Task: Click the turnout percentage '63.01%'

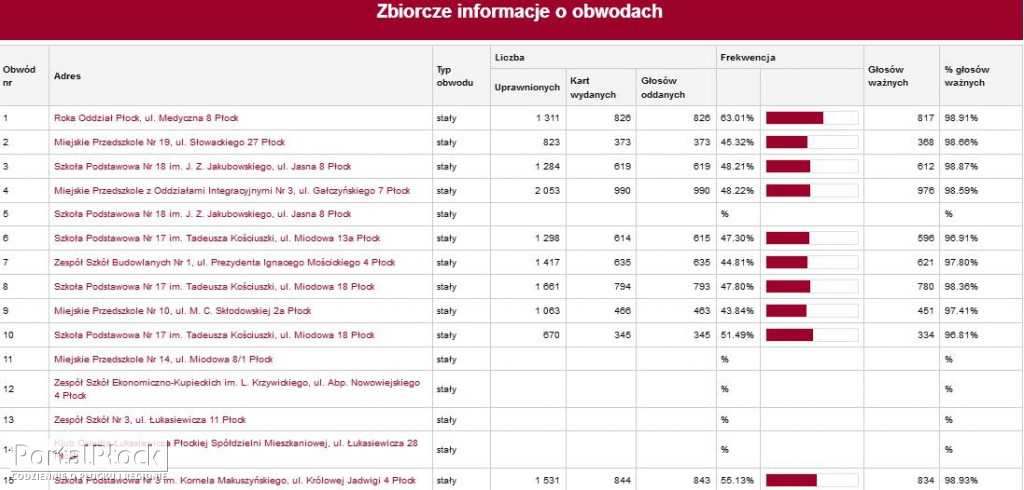Action: coord(737,118)
